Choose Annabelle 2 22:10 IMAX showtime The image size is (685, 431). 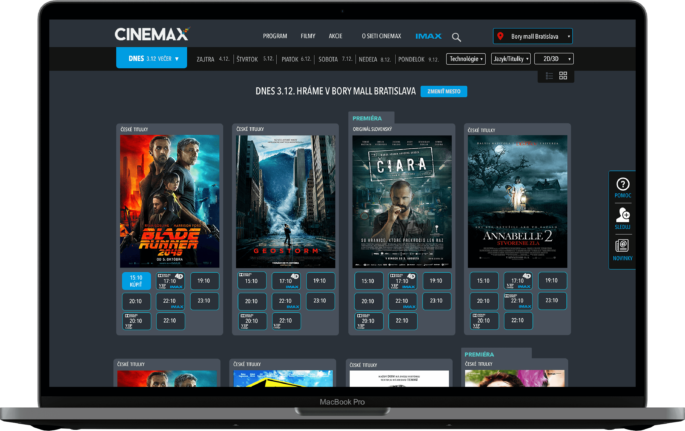coord(518,301)
